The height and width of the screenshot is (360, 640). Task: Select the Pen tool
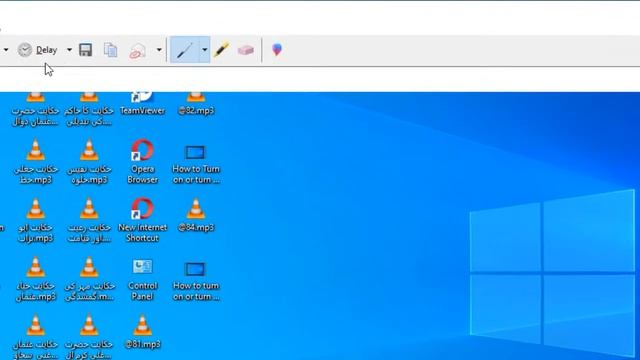184,50
